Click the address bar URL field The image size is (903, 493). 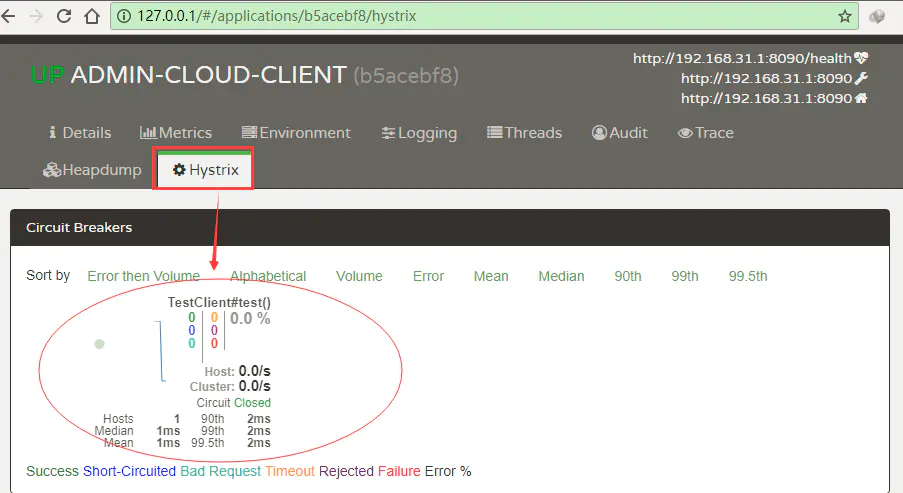[x=484, y=16]
